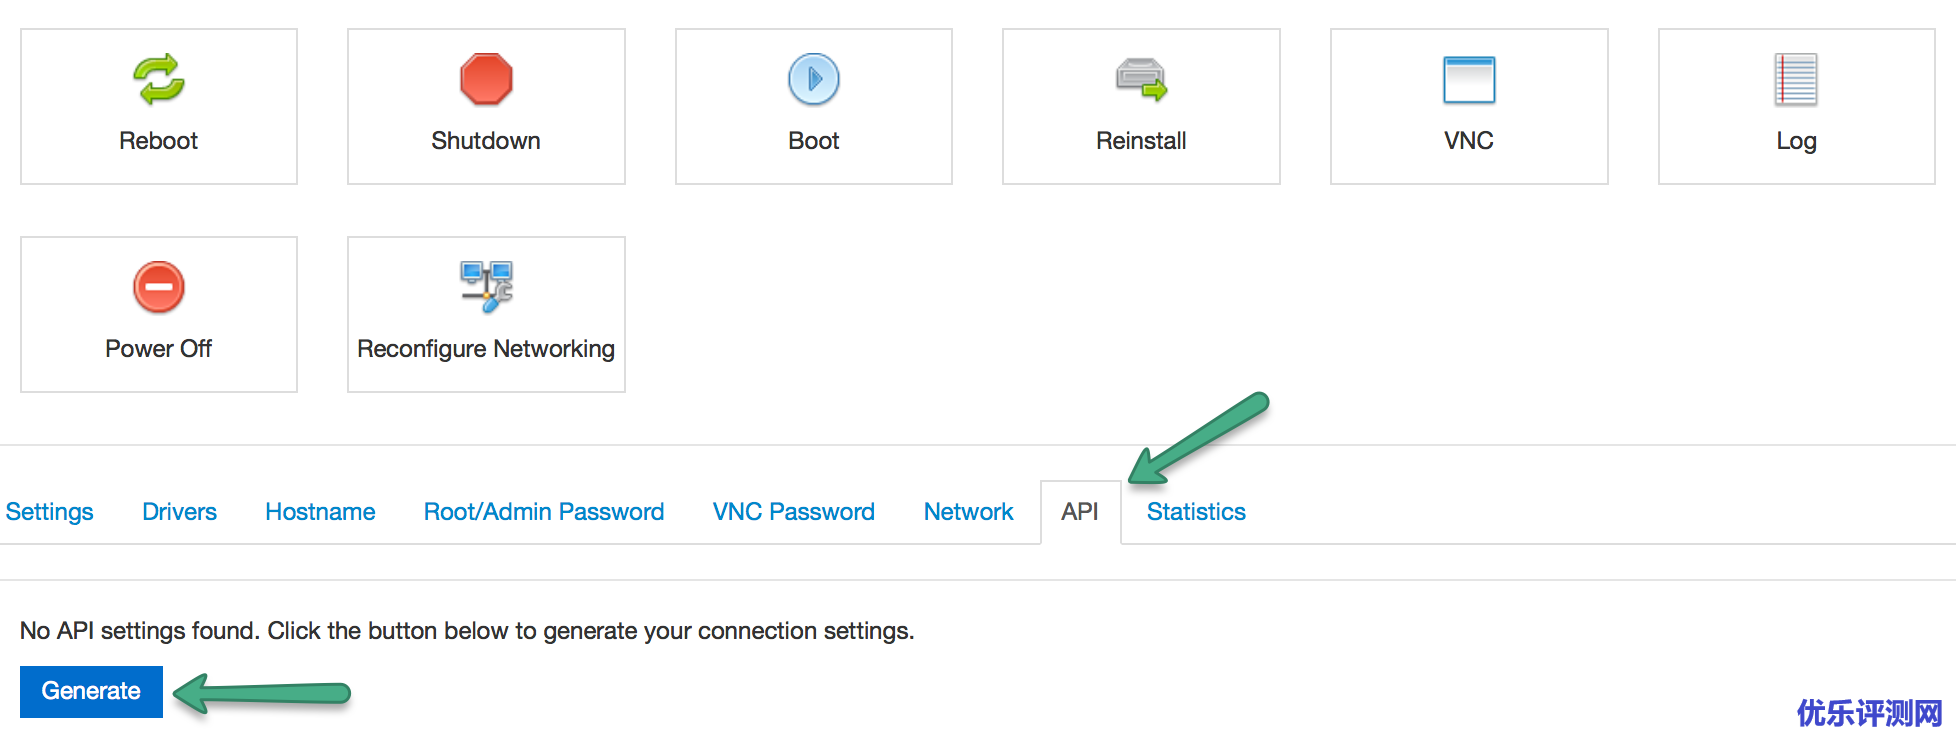Click the blue Boot play icon
The width and height of the screenshot is (1956, 740).
coord(814,79)
